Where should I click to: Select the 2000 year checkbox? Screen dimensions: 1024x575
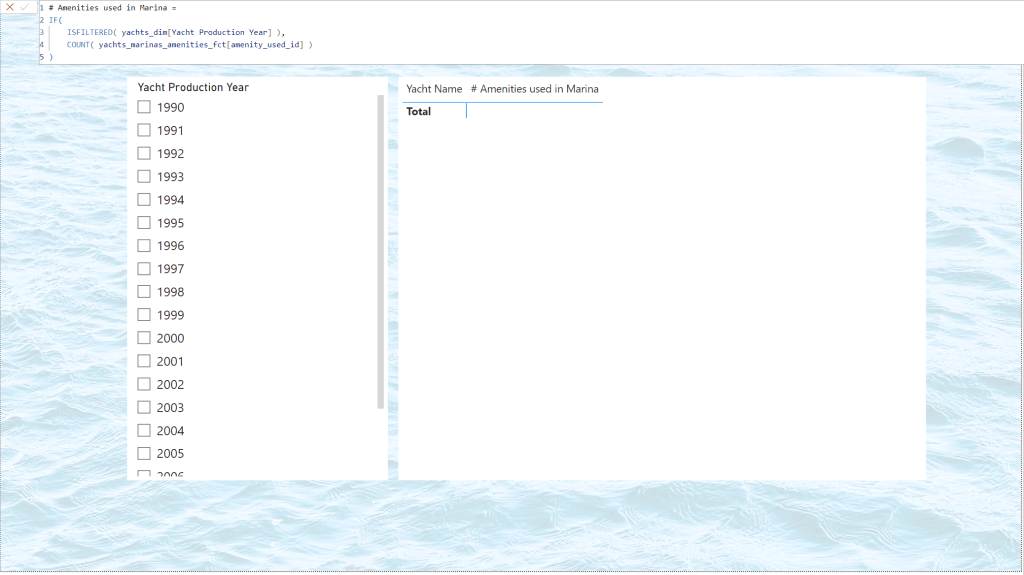pos(144,338)
